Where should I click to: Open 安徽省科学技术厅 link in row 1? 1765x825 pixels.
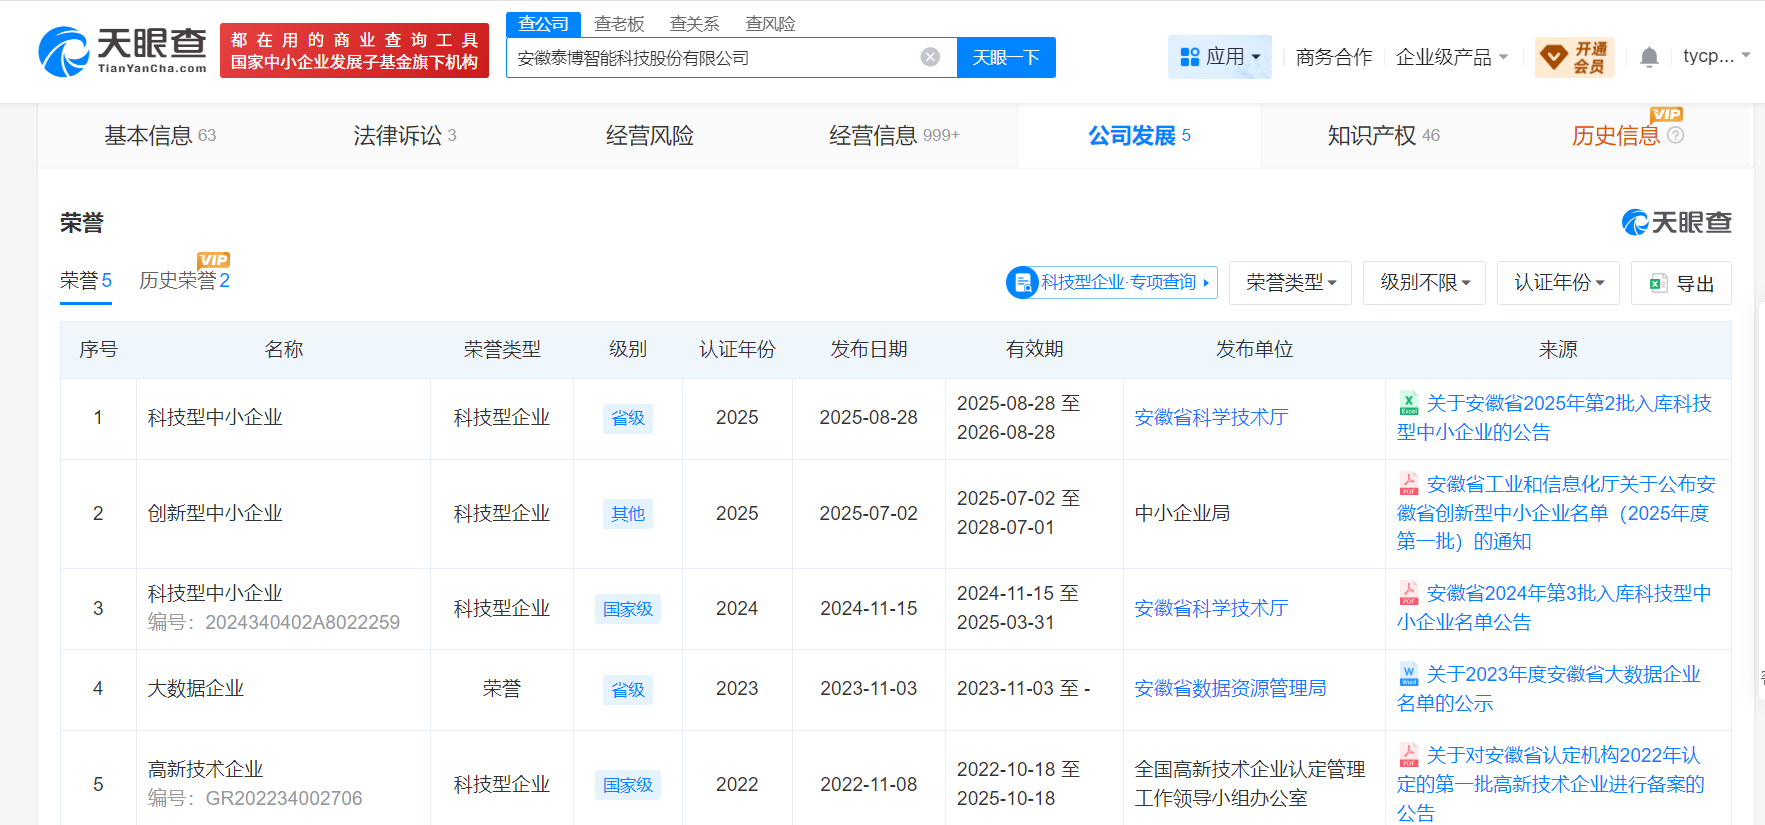1211,418
